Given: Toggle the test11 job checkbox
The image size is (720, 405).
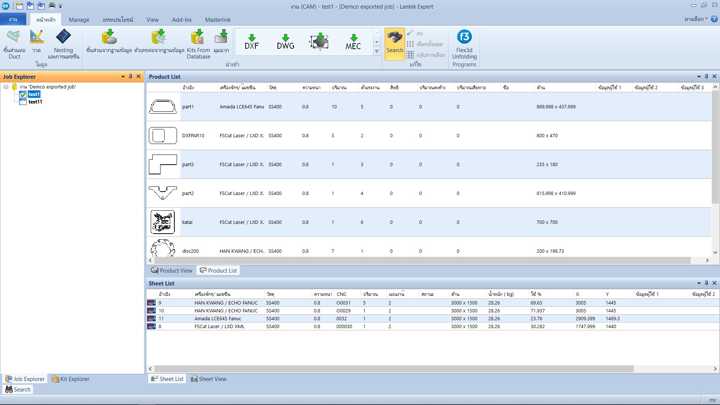Looking at the screenshot, I should click(23, 102).
